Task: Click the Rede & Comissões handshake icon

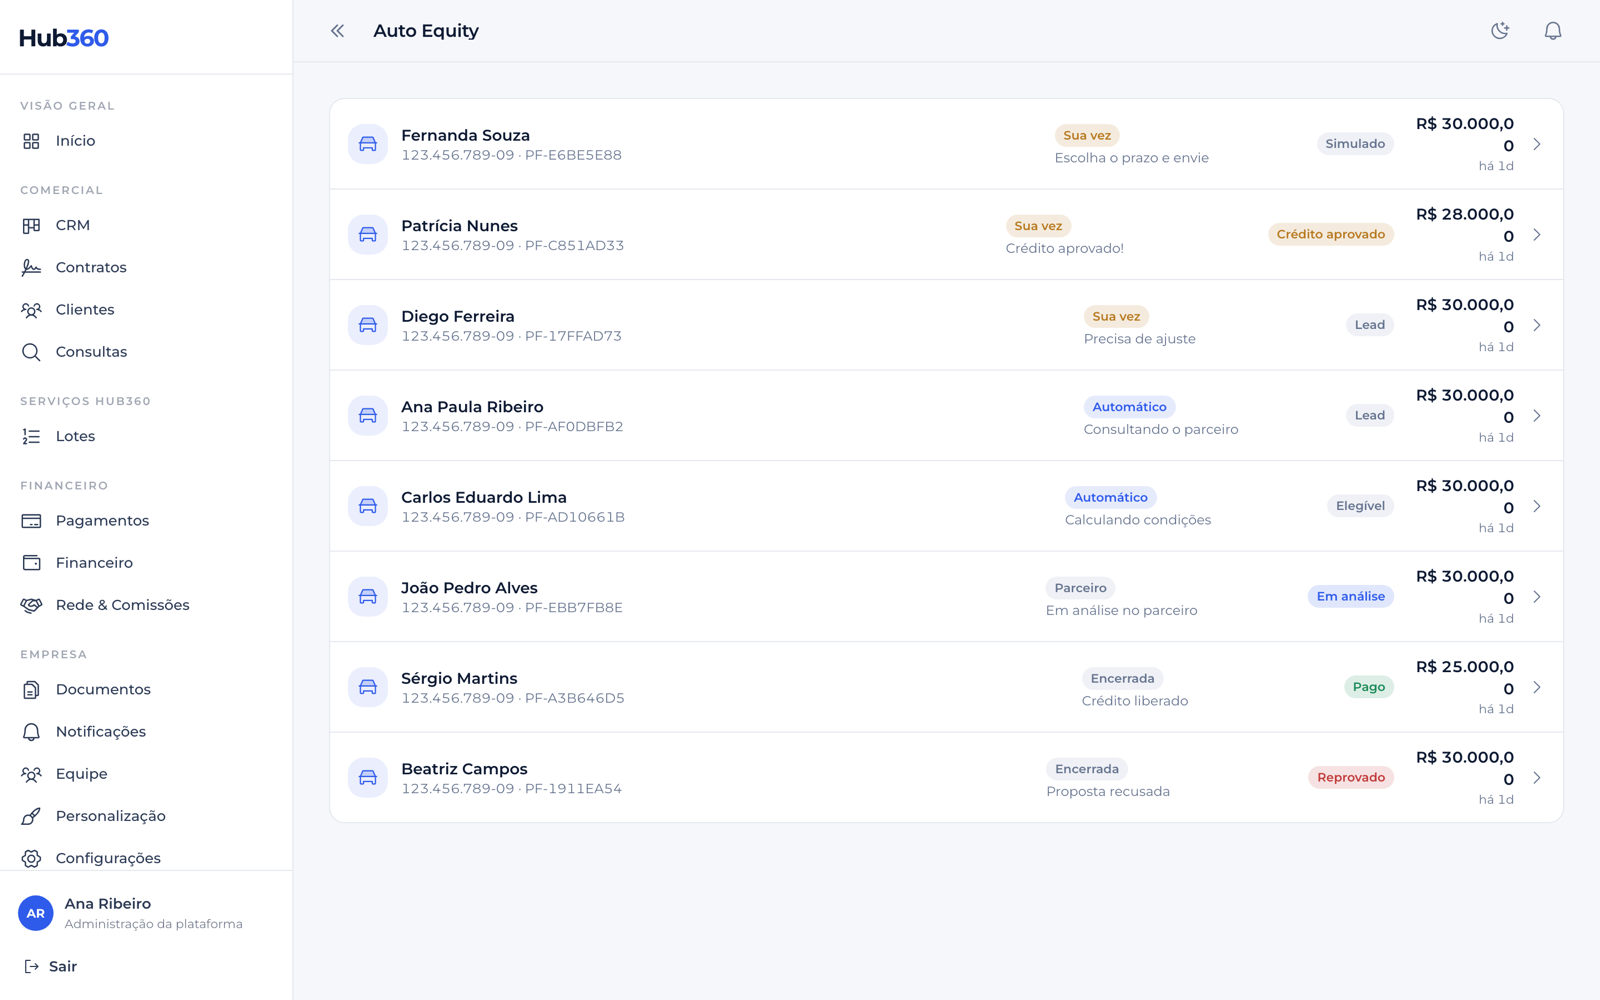Action: 31,605
